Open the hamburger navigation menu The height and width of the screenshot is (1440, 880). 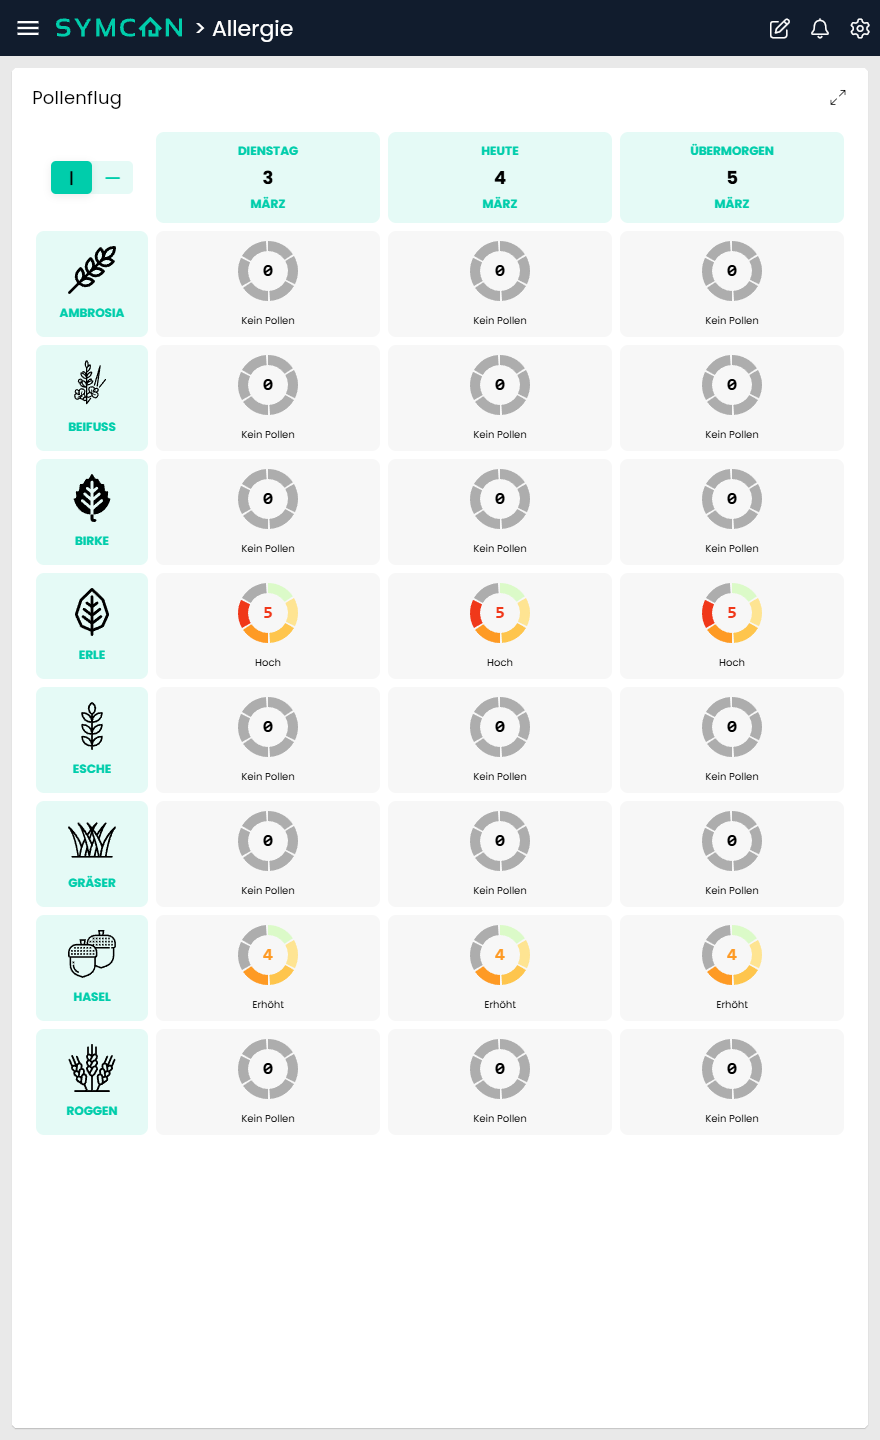[x=28, y=28]
